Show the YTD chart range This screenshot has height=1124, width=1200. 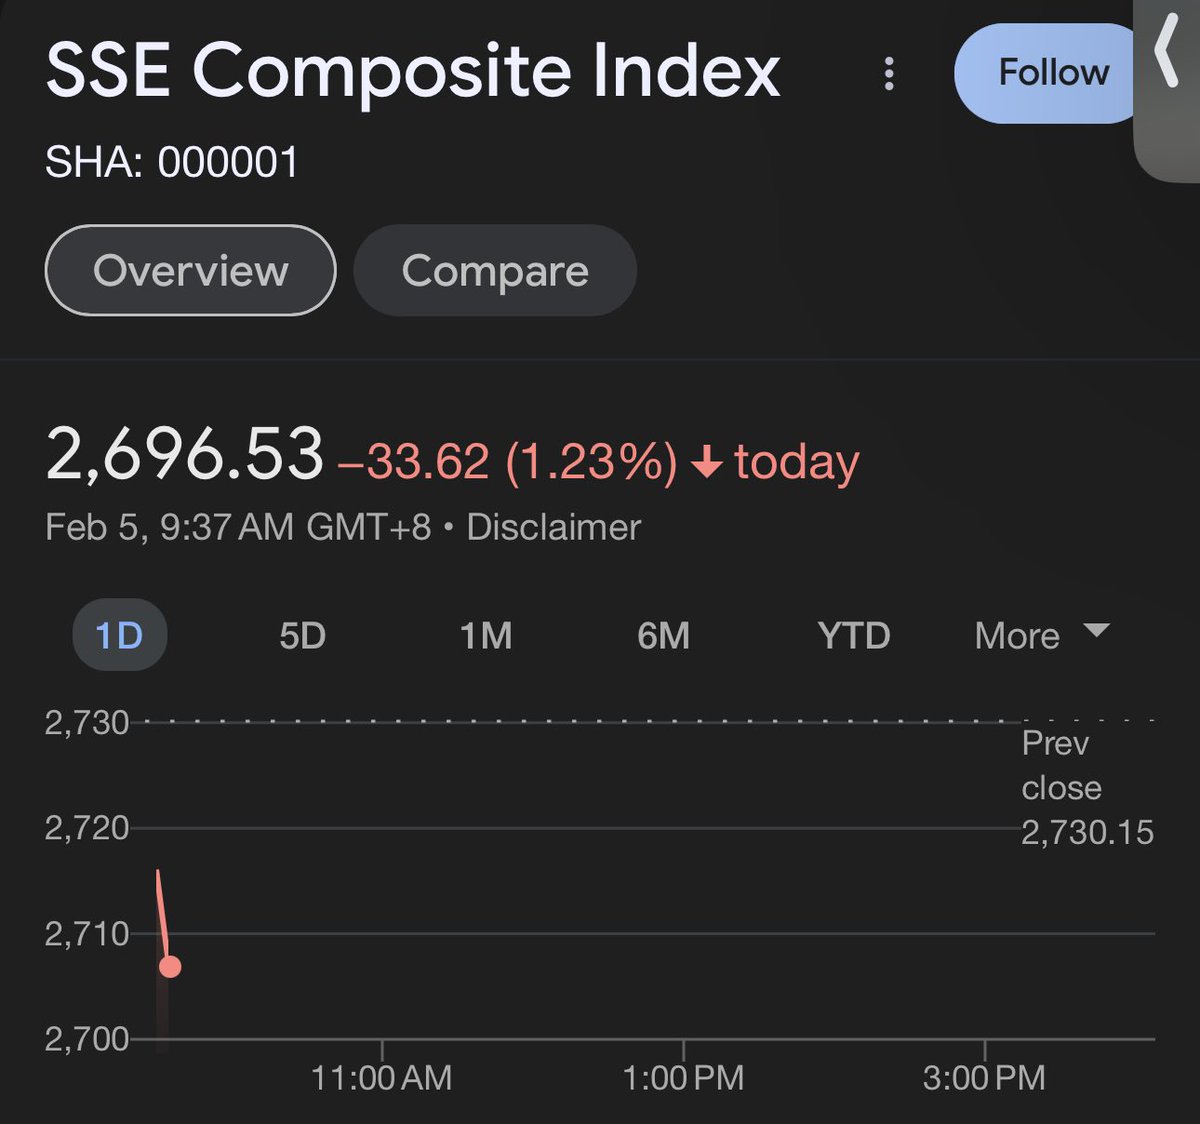(x=853, y=635)
